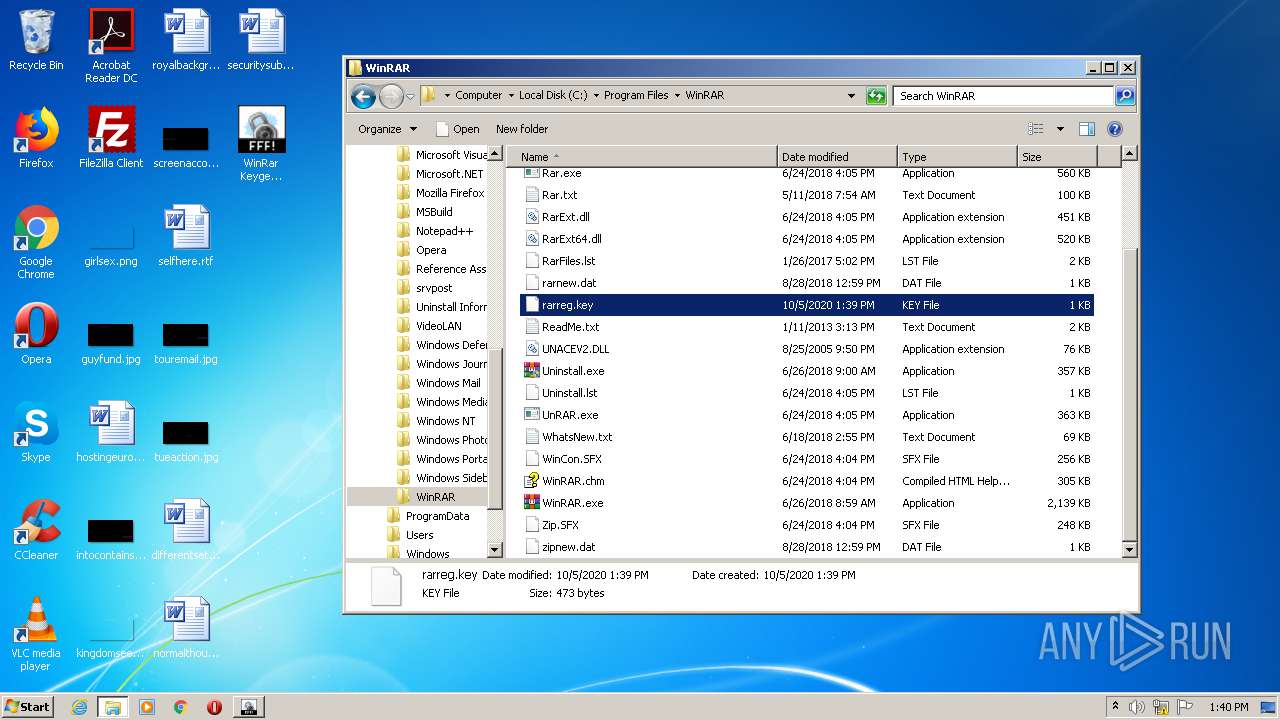Expand the address bar history dropdown

pyautogui.click(x=851, y=96)
